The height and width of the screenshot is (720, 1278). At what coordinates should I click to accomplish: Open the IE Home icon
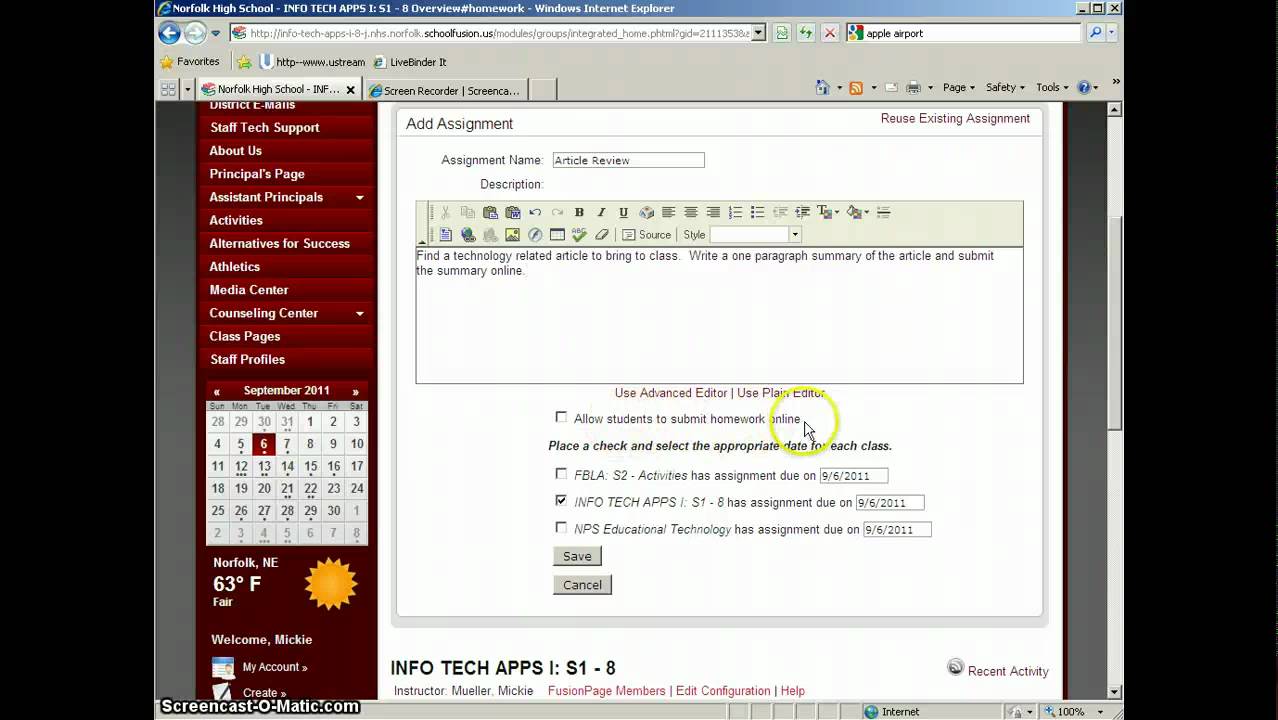click(822, 88)
